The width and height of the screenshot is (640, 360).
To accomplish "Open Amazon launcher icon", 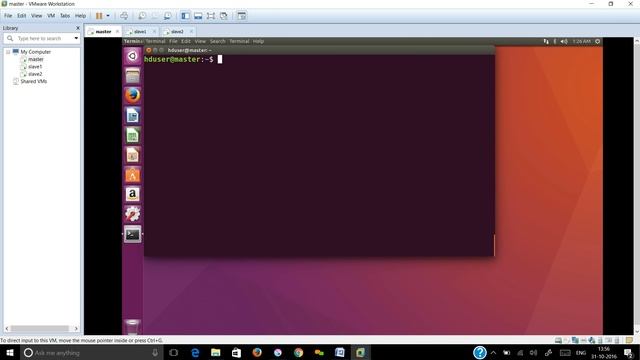I will pos(132,194).
